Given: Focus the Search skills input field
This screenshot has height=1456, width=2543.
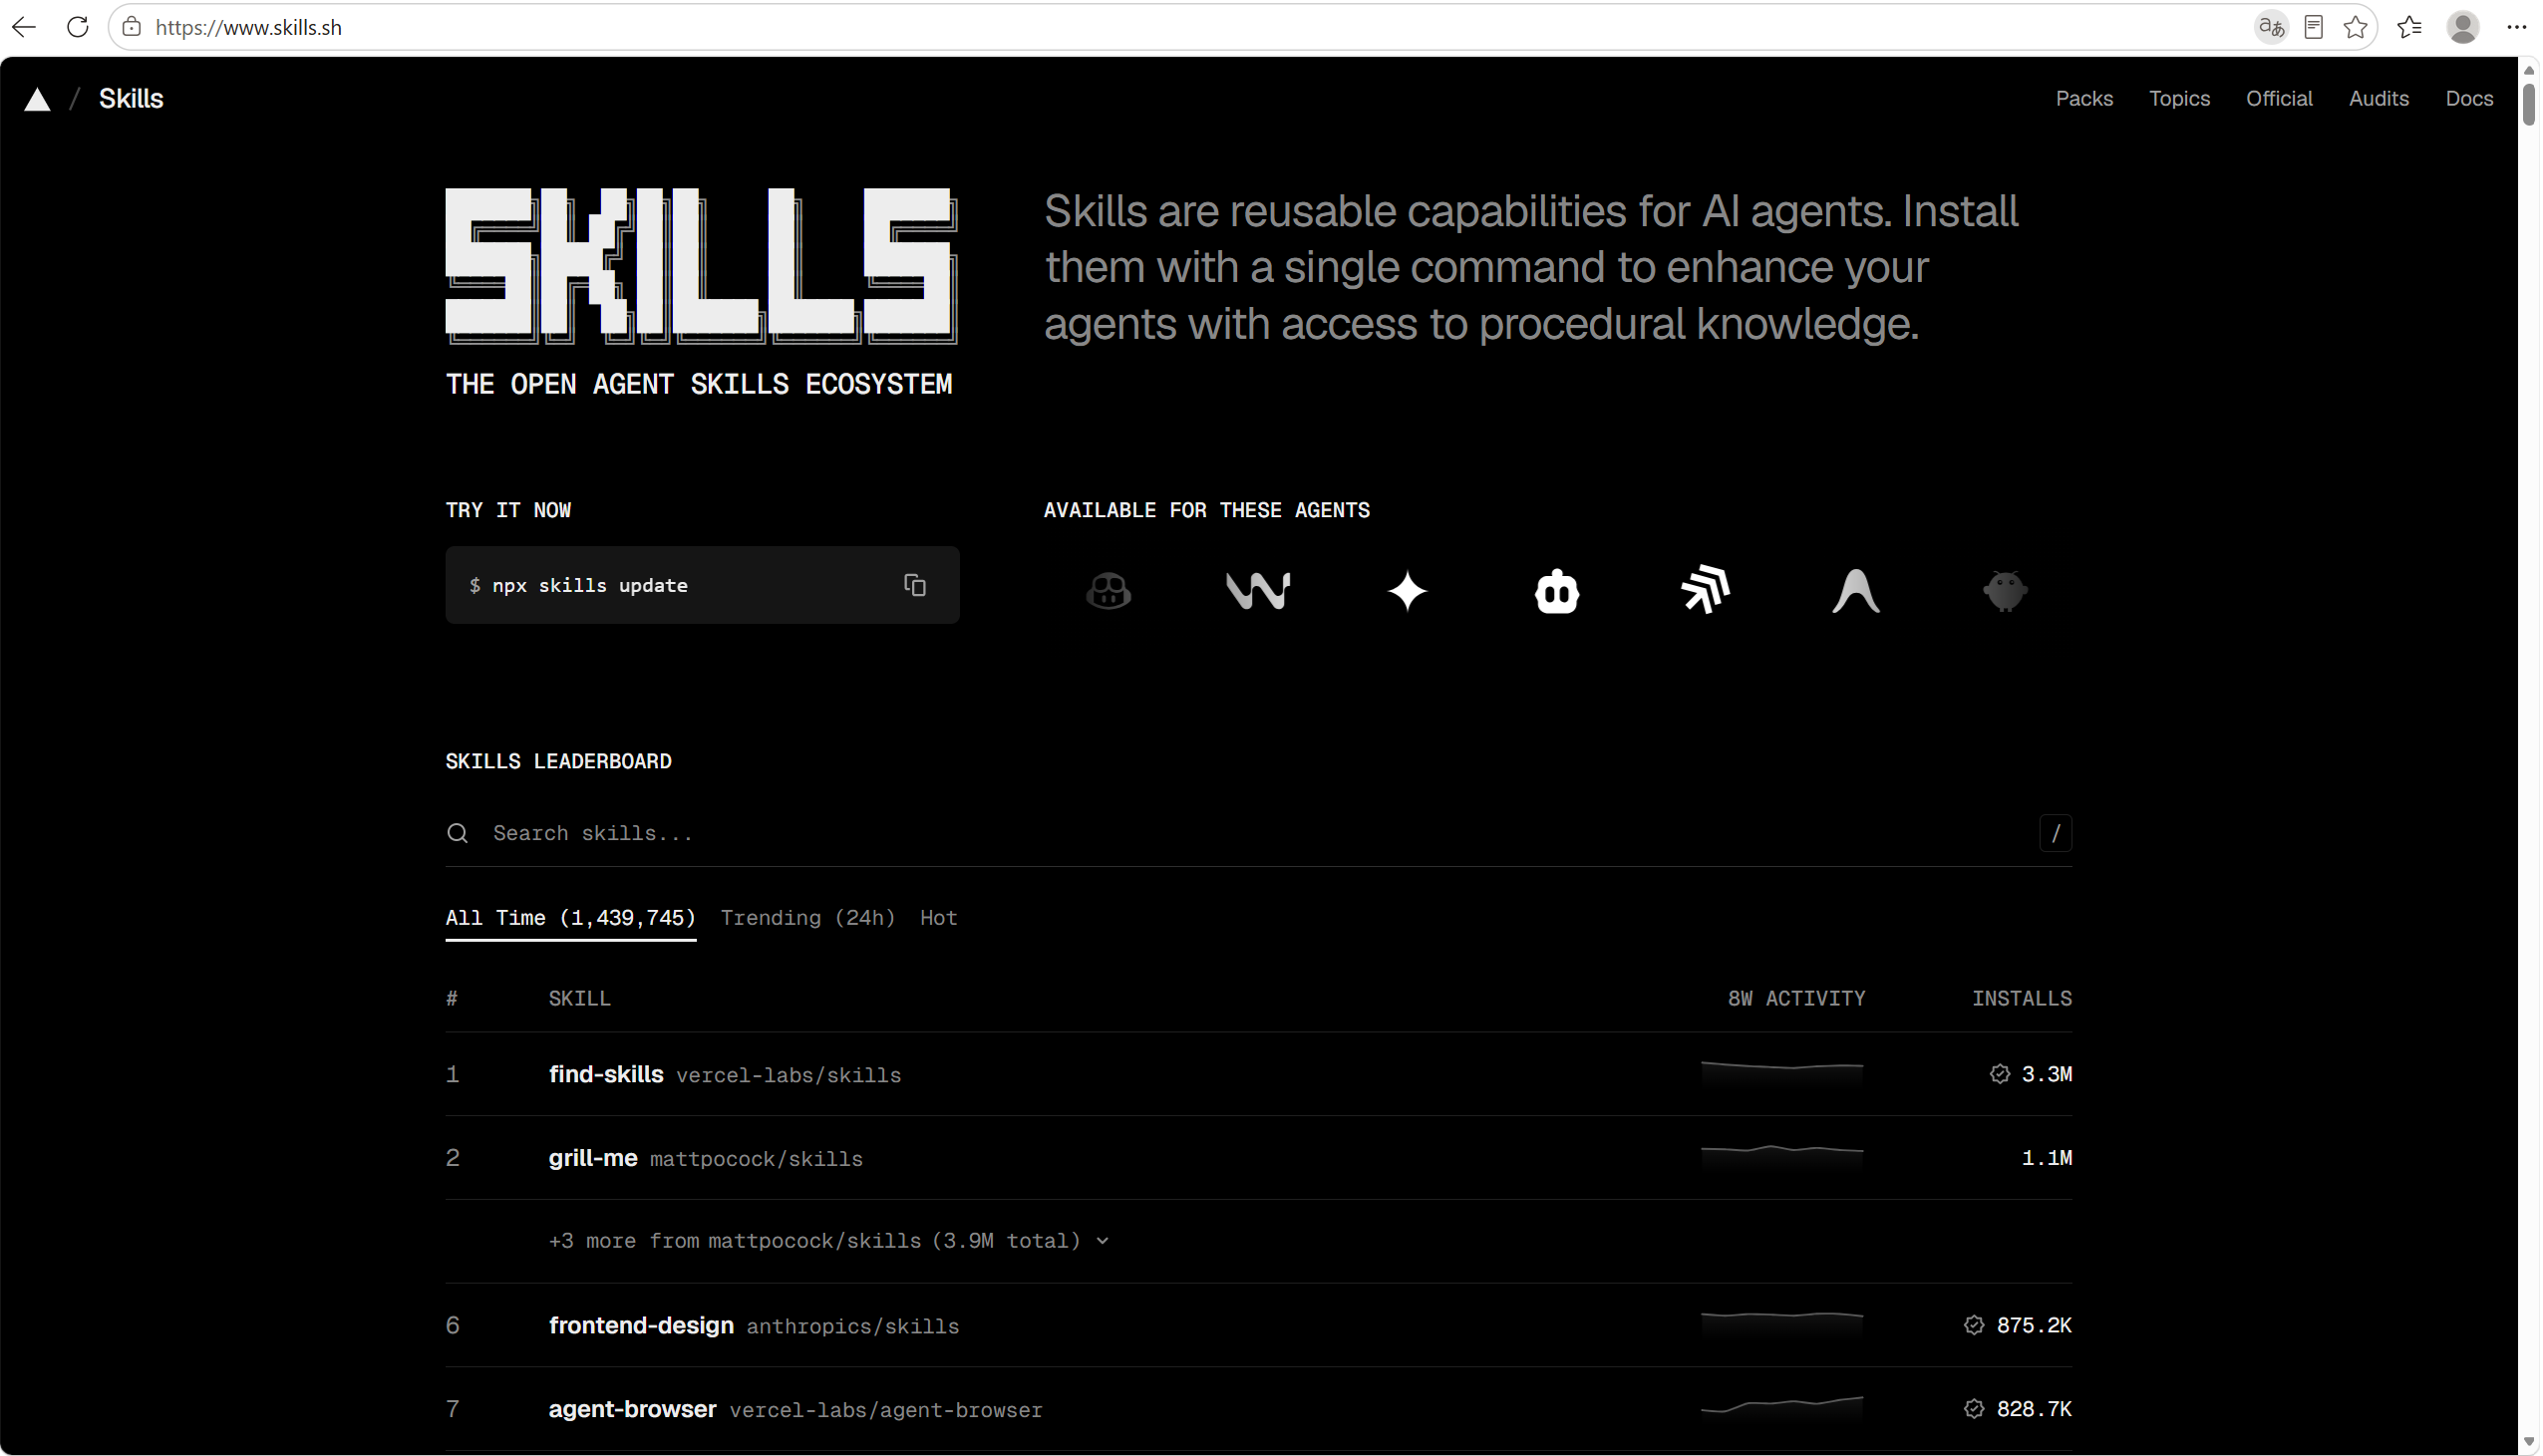Looking at the screenshot, I should (1258, 833).
